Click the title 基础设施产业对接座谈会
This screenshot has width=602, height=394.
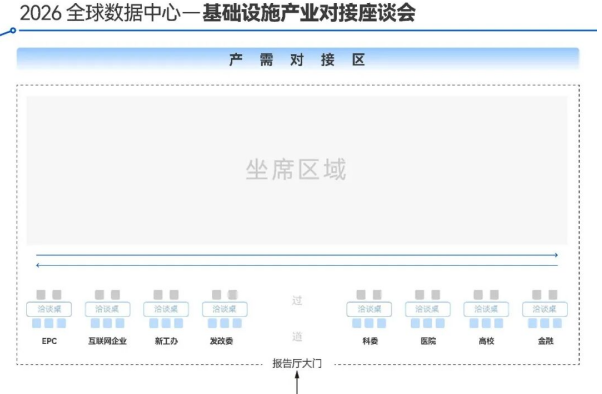pos(309,13)
